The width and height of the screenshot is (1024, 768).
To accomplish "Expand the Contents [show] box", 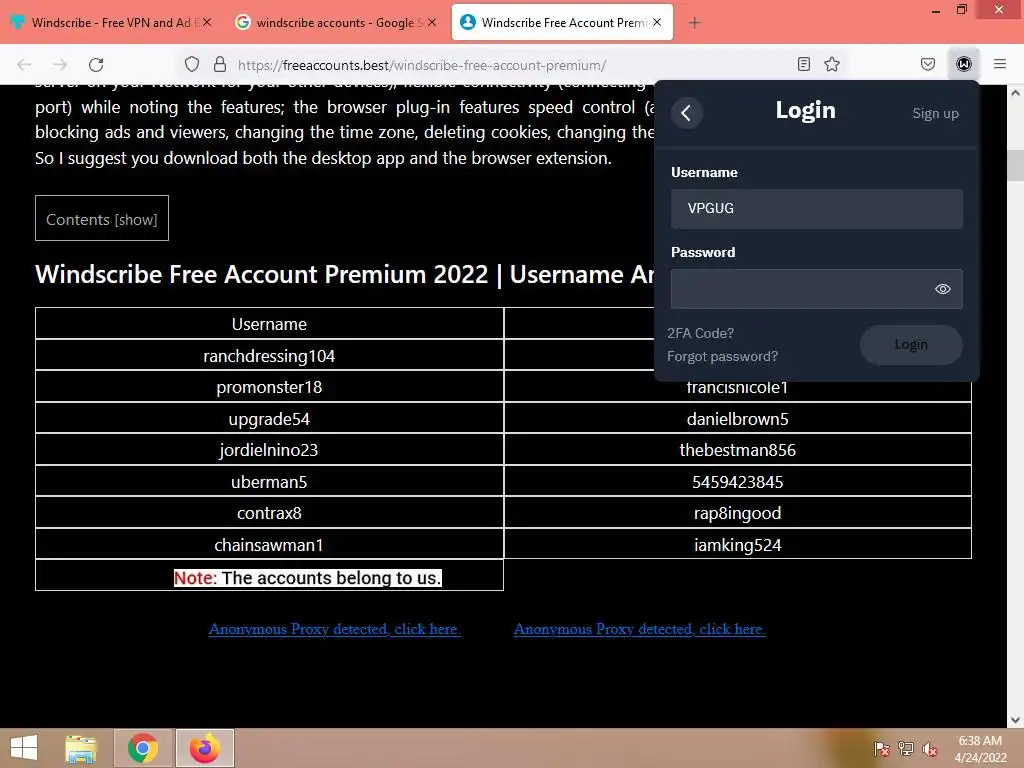I will click(x=102, y=218).
